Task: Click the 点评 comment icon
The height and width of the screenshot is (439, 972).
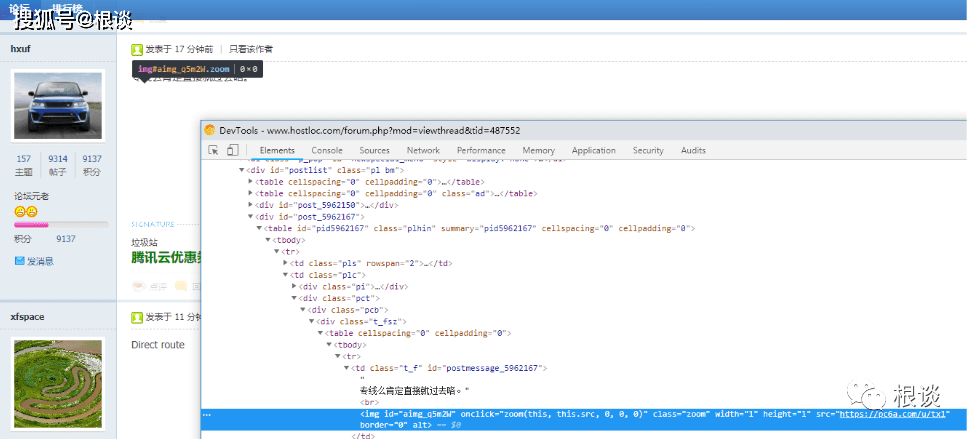Action: pyautogui.click(x=139, y=286)
